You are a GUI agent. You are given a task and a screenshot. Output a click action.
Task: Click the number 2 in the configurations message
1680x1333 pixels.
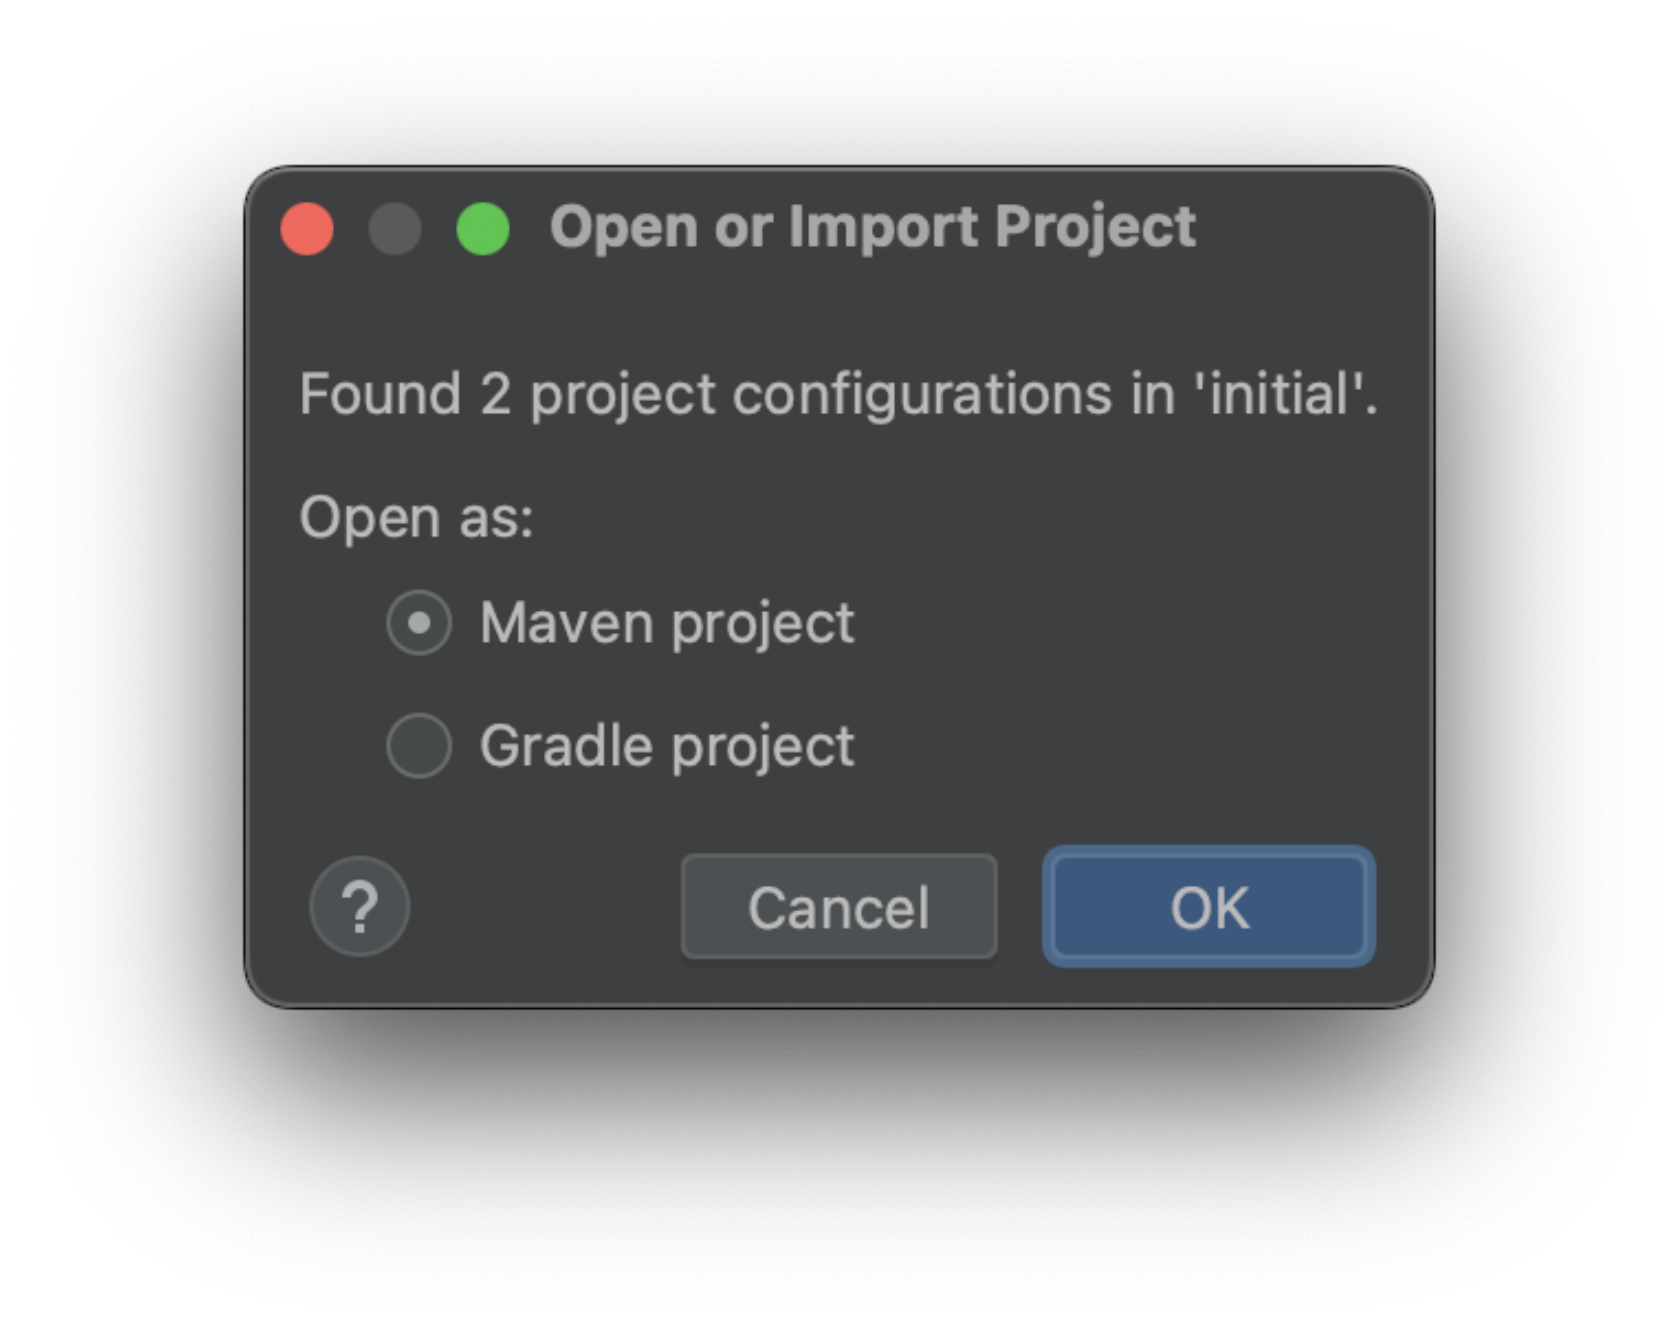coord(495,394)
